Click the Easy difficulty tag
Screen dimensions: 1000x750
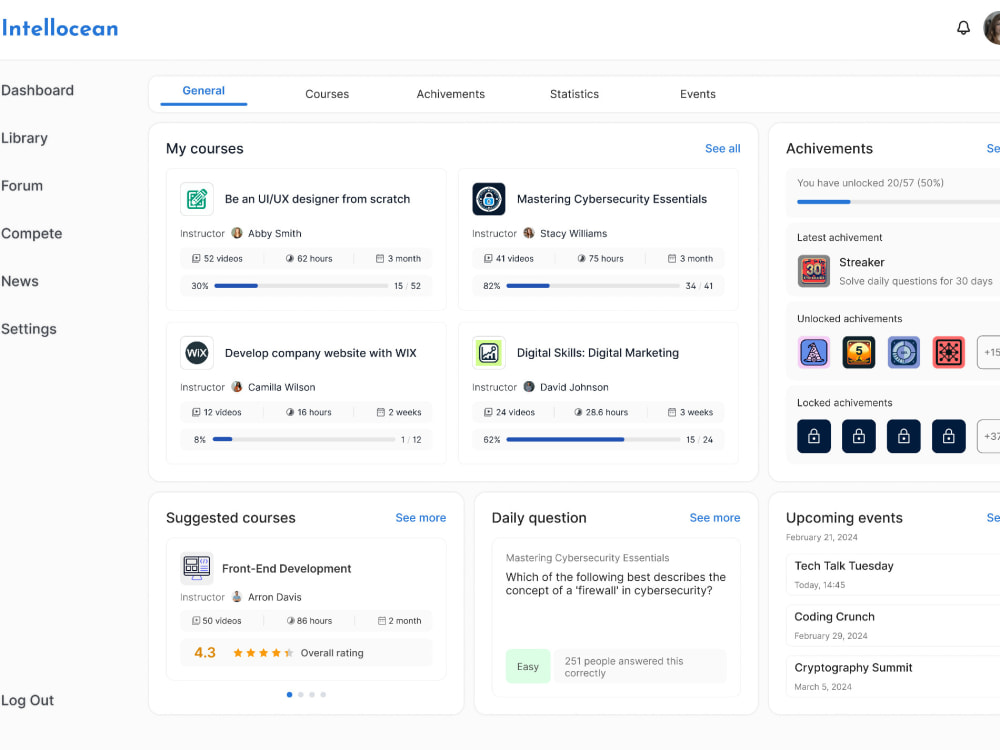pos(527,666)
